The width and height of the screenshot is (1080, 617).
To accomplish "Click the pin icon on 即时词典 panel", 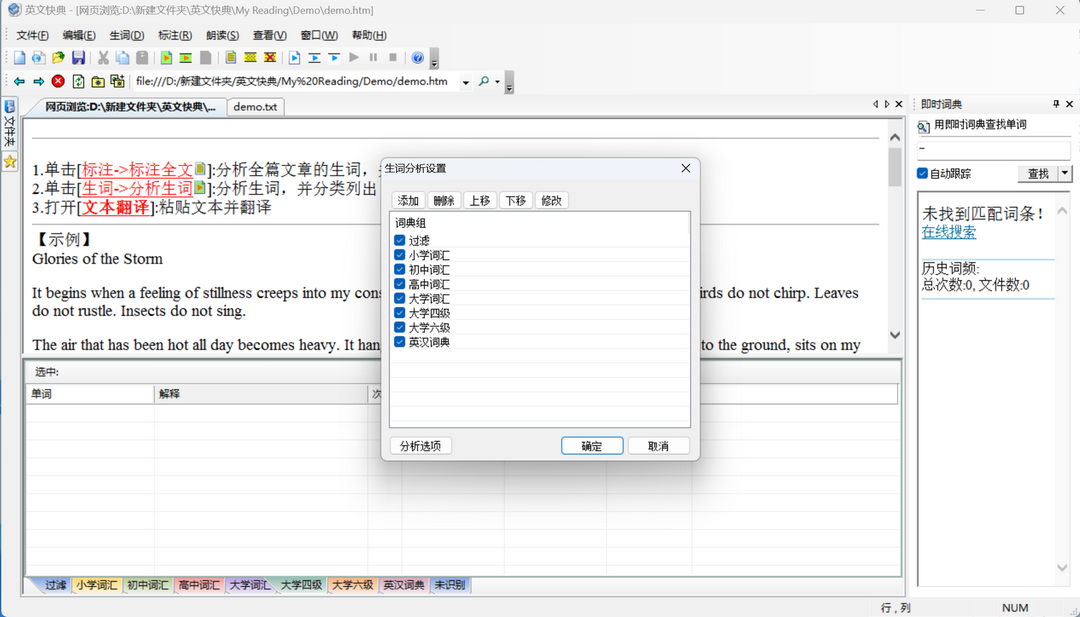I will (1056, 104).
